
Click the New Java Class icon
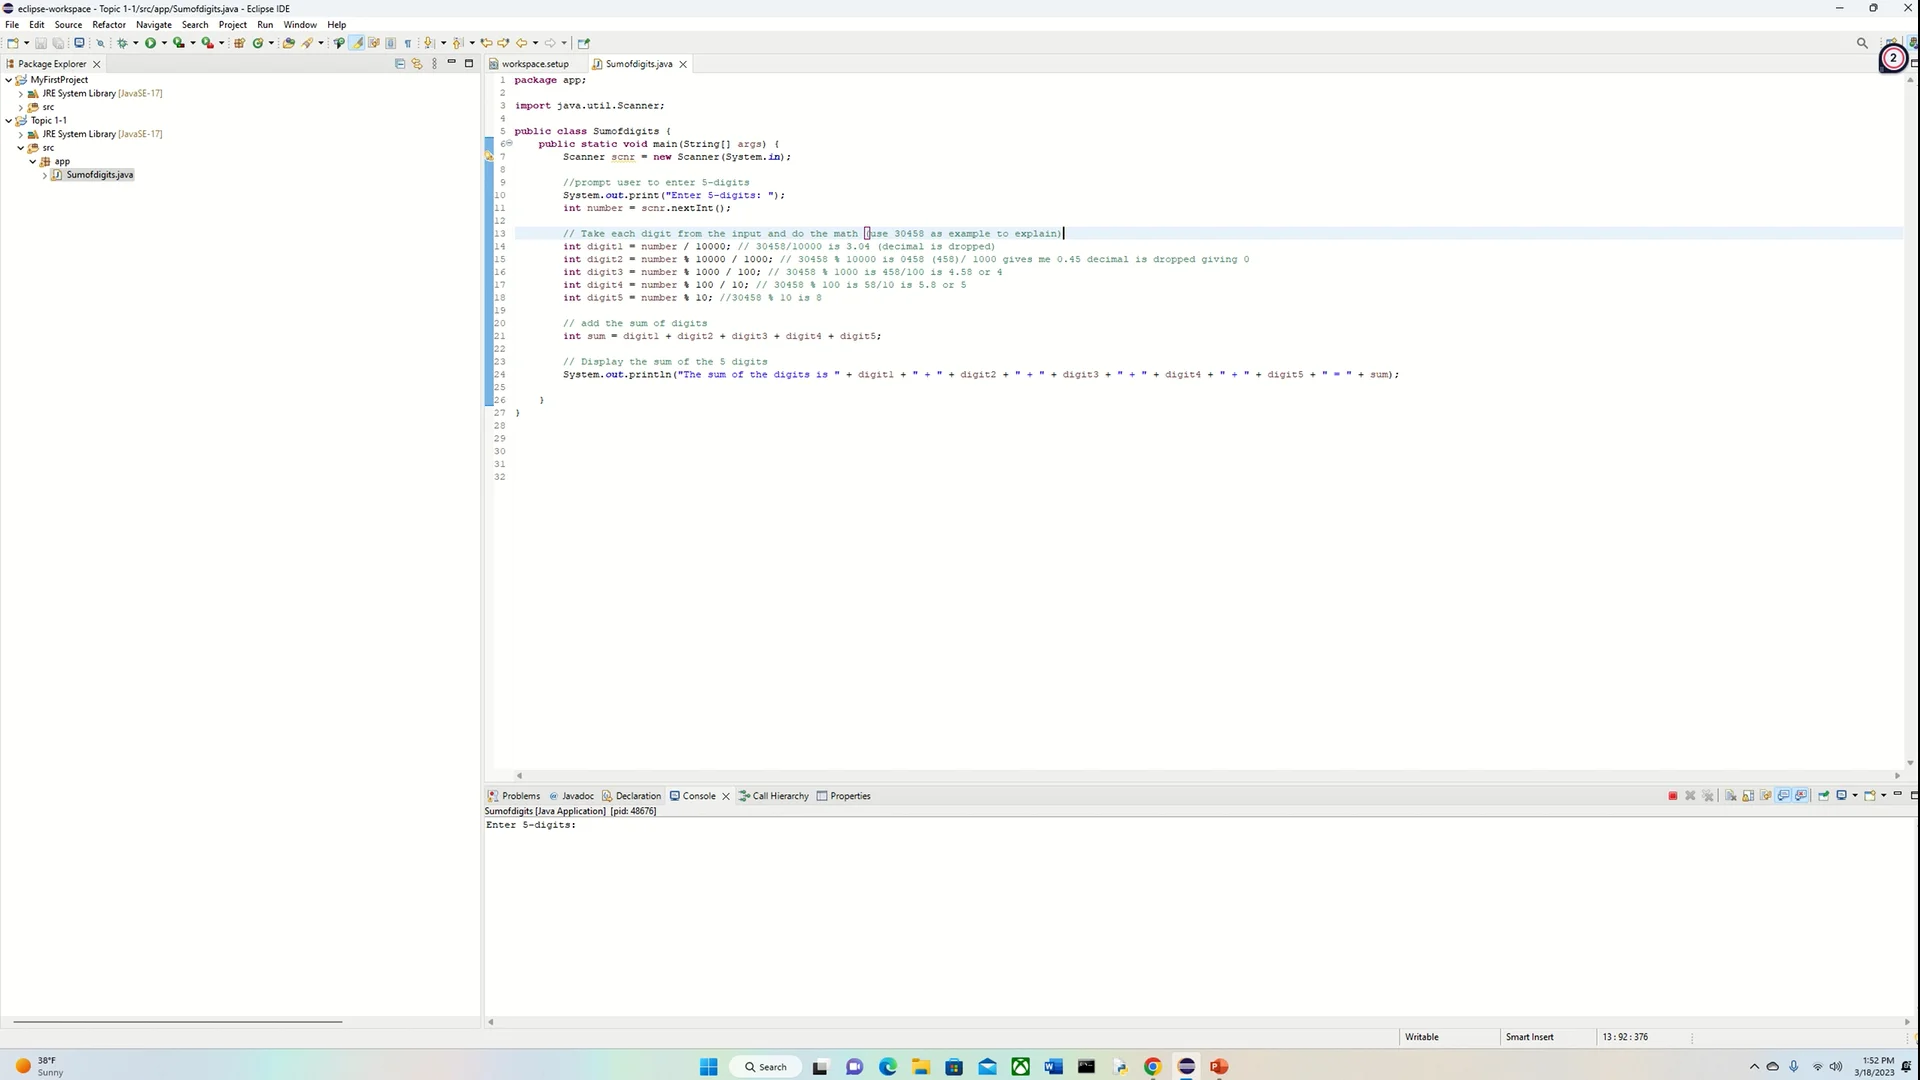point(258,43)
